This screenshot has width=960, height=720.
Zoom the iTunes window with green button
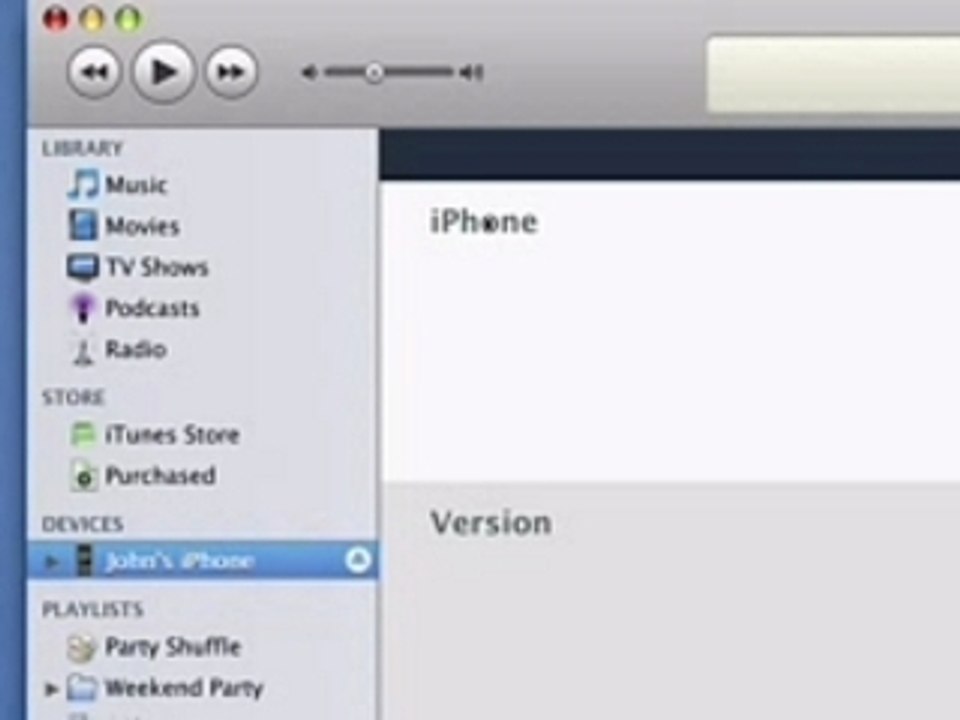(x=129, y=18)
